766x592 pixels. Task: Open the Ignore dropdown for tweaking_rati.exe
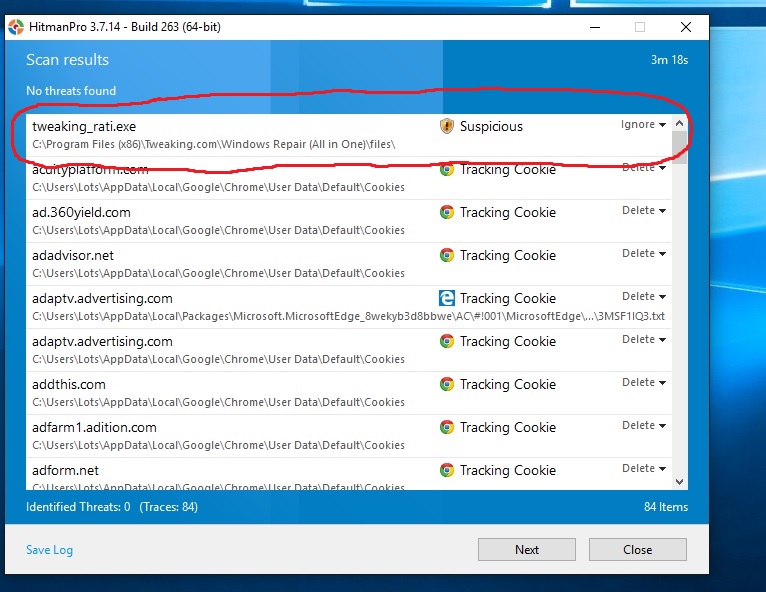[x=643, y=125]
